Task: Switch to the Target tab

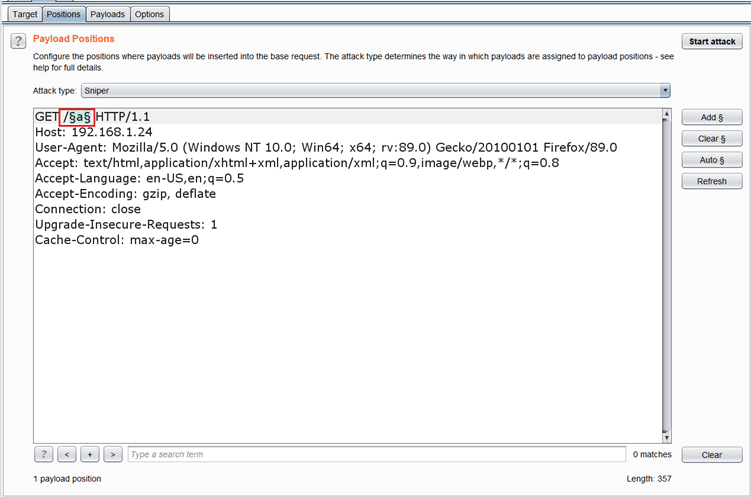Action: 24,14
